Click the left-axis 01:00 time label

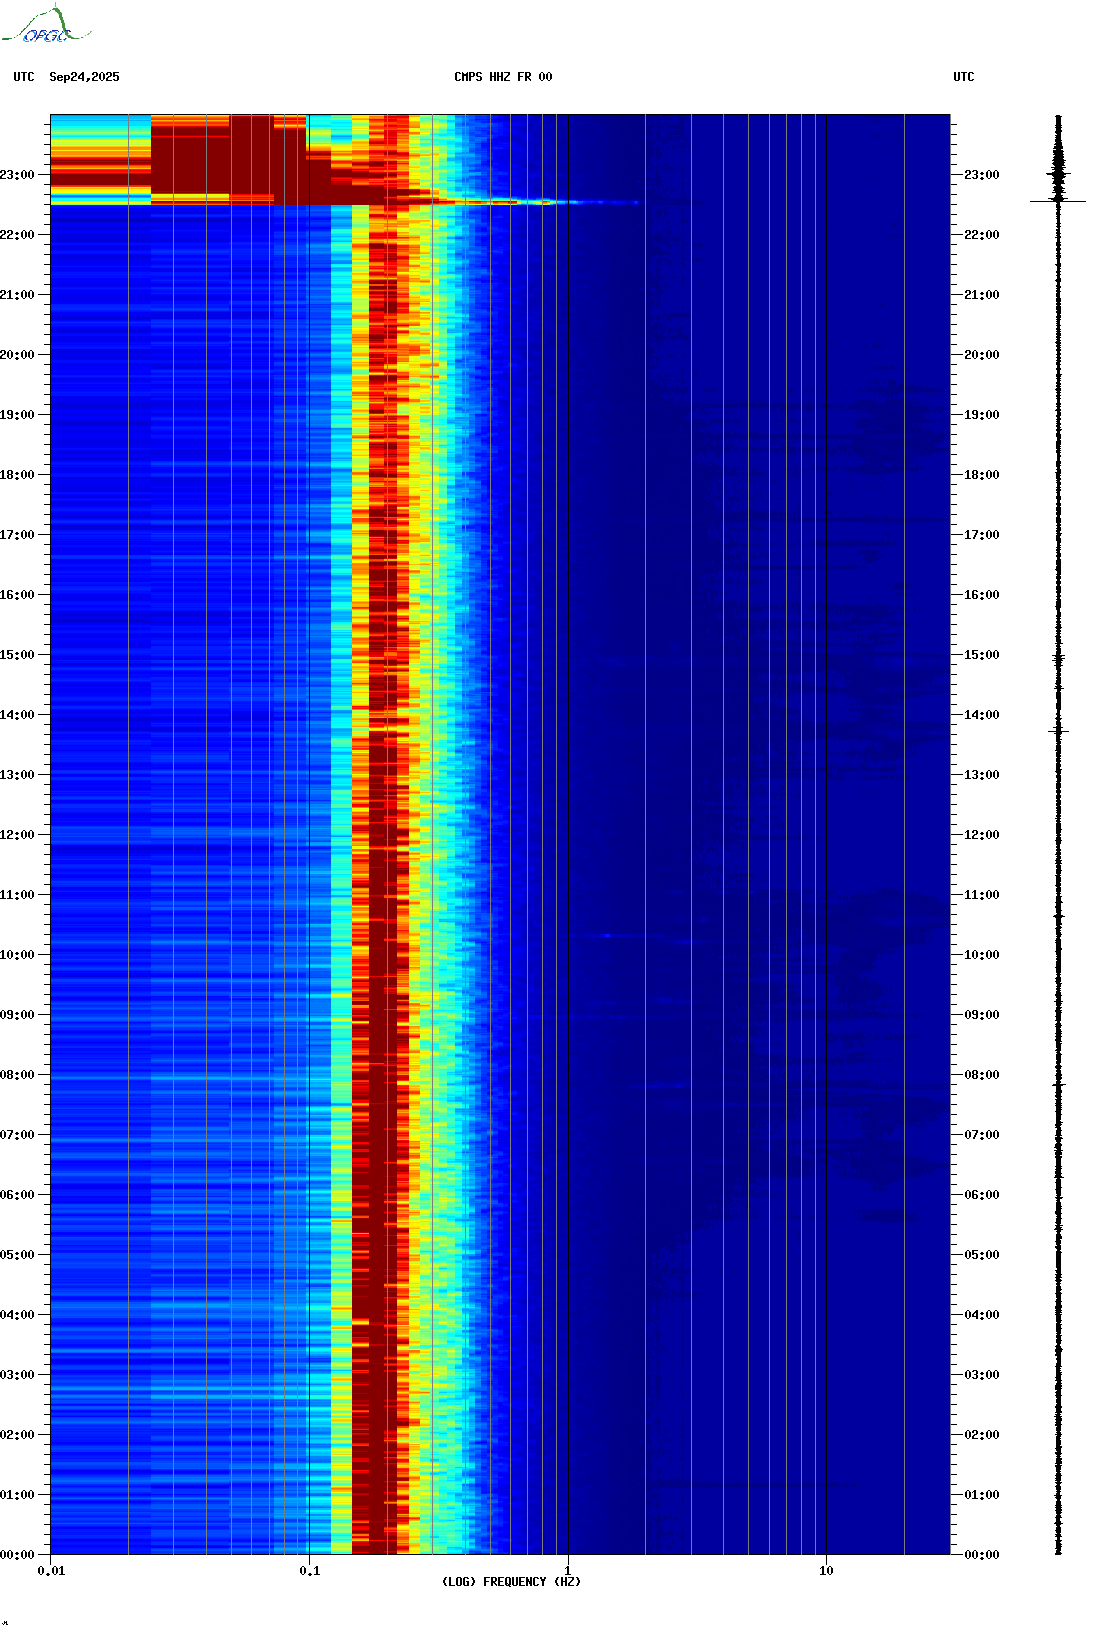[17, 1495]
